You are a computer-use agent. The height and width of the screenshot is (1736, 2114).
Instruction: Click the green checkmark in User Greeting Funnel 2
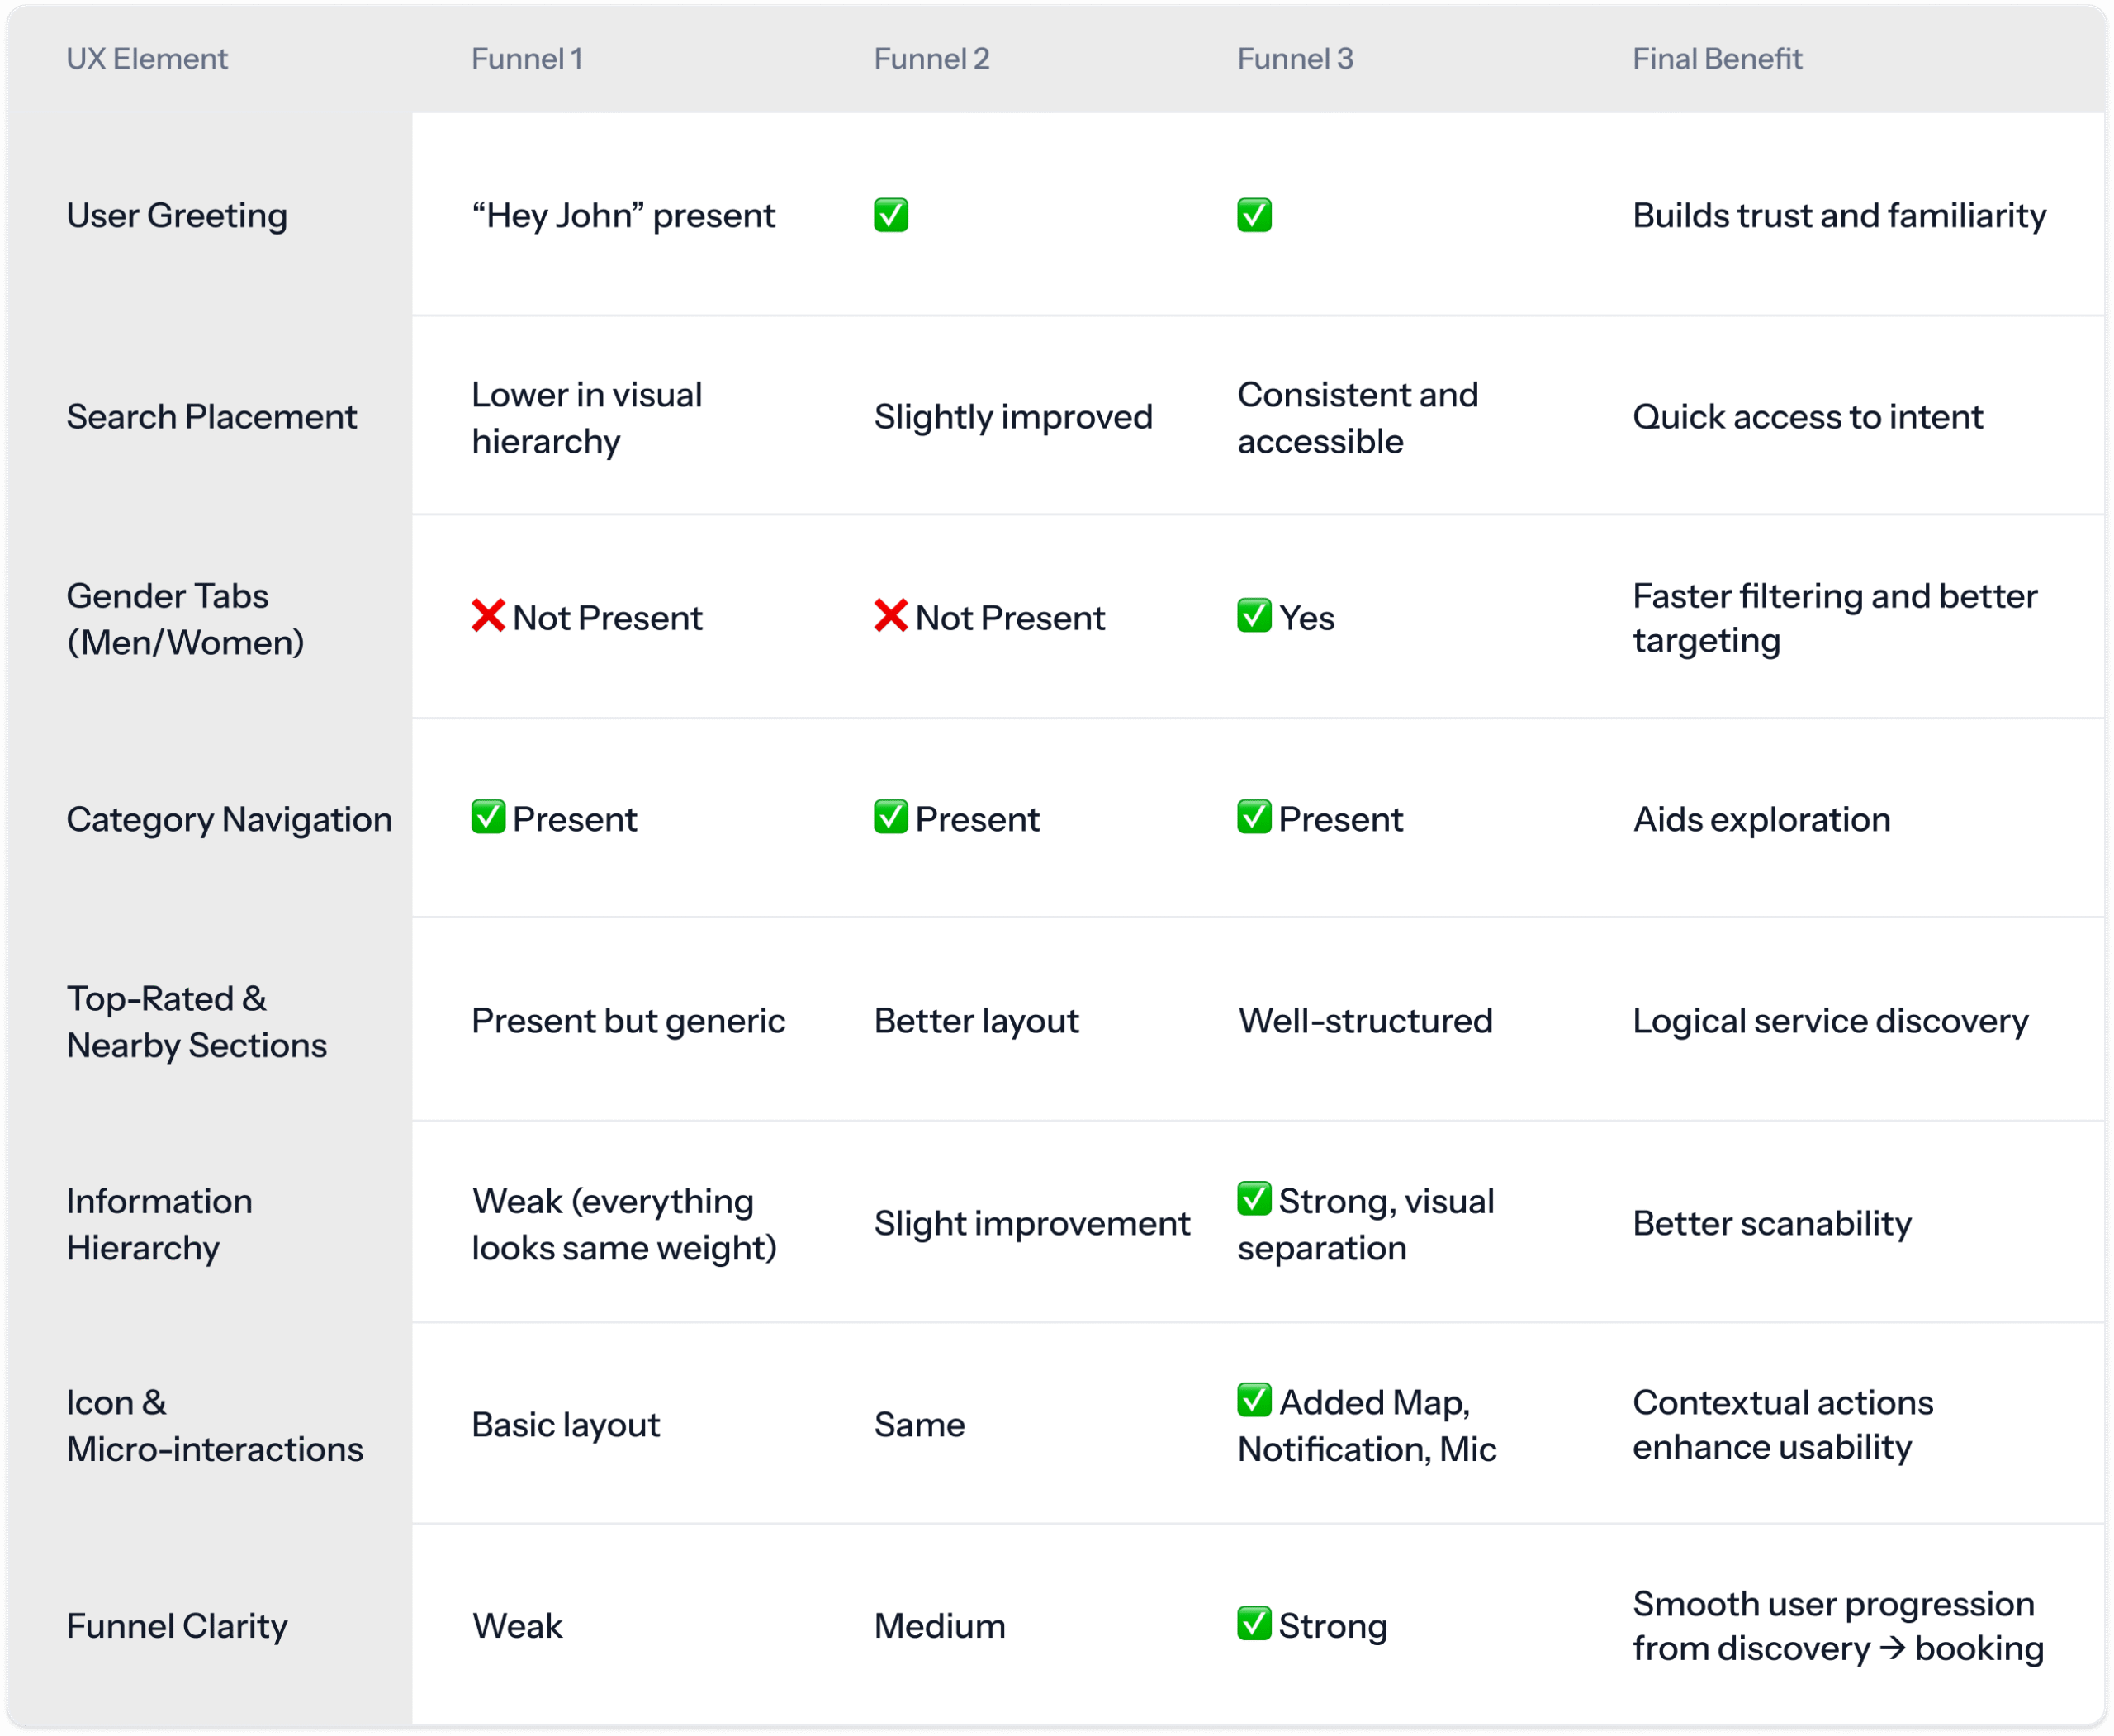click(890, 215)
